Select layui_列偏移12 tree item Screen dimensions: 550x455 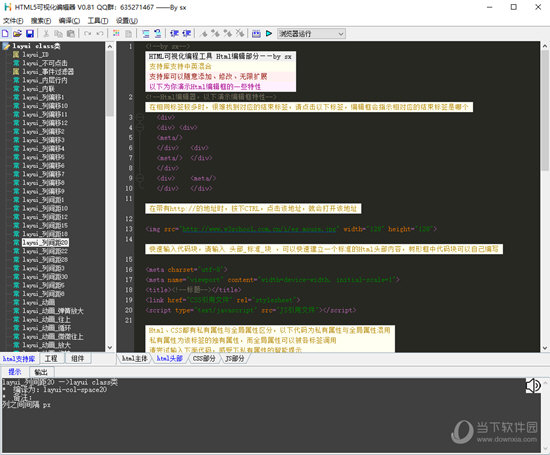point(45,123)
